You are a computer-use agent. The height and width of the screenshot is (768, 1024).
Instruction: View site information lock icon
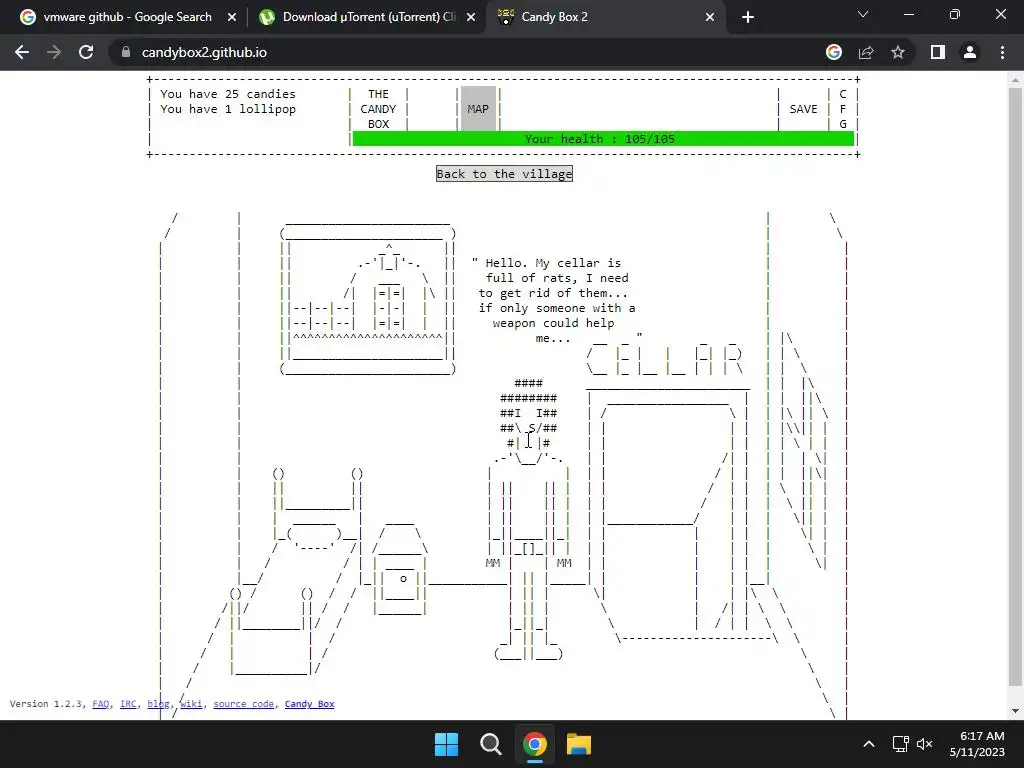pos(126,52)
